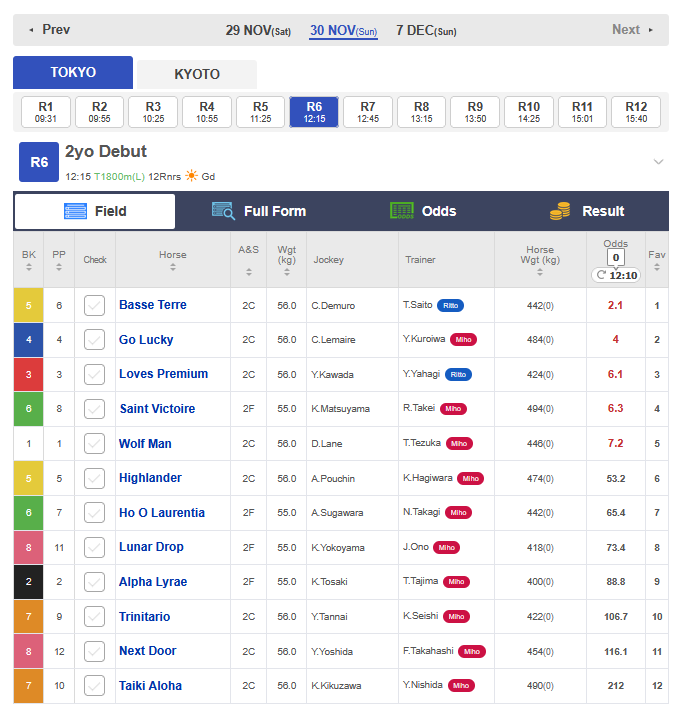Check the box for Basse Terre
The width and height of the screenshot is (682, 716).
(x=94, y=305)
